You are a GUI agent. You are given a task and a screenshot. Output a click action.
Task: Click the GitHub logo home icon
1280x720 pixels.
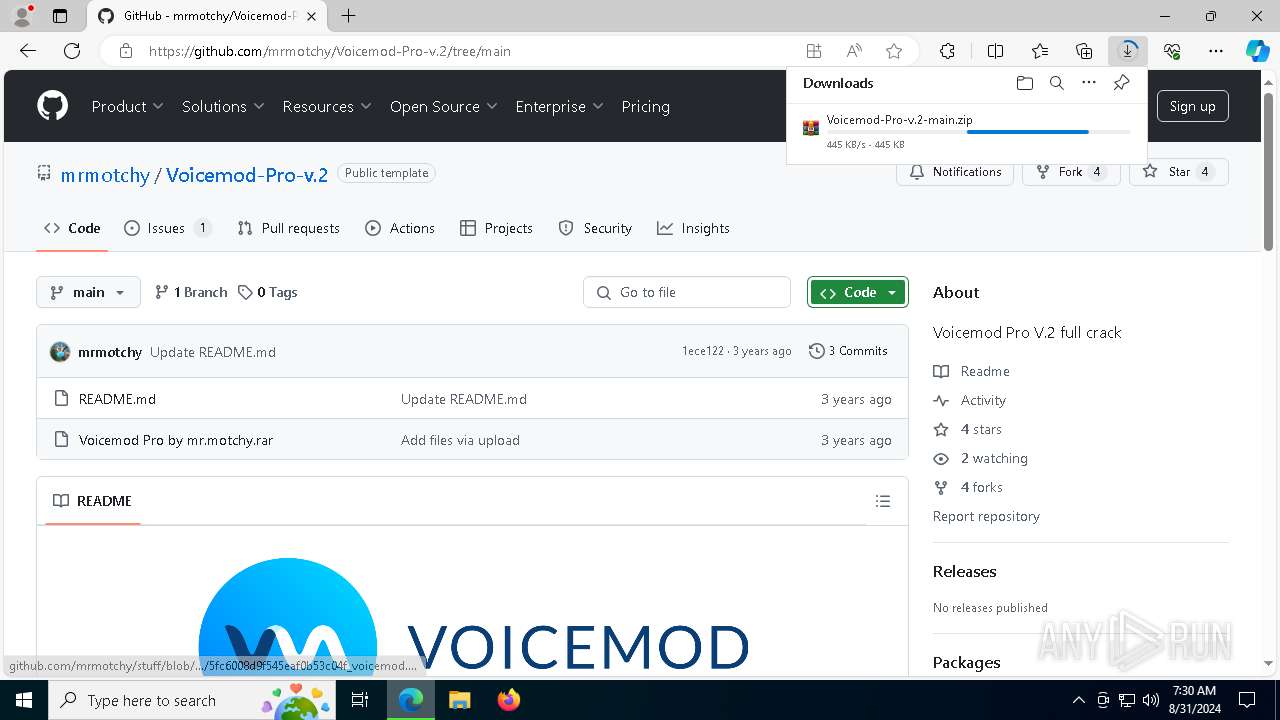52,106
